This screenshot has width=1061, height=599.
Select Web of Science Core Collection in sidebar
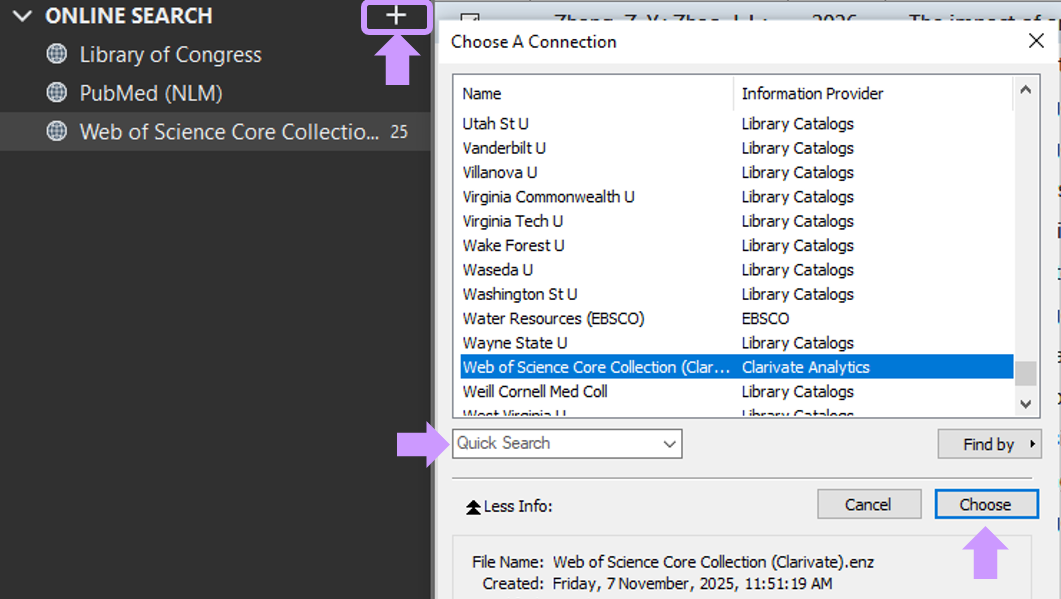pyautogui.click(x=215, y=131)
